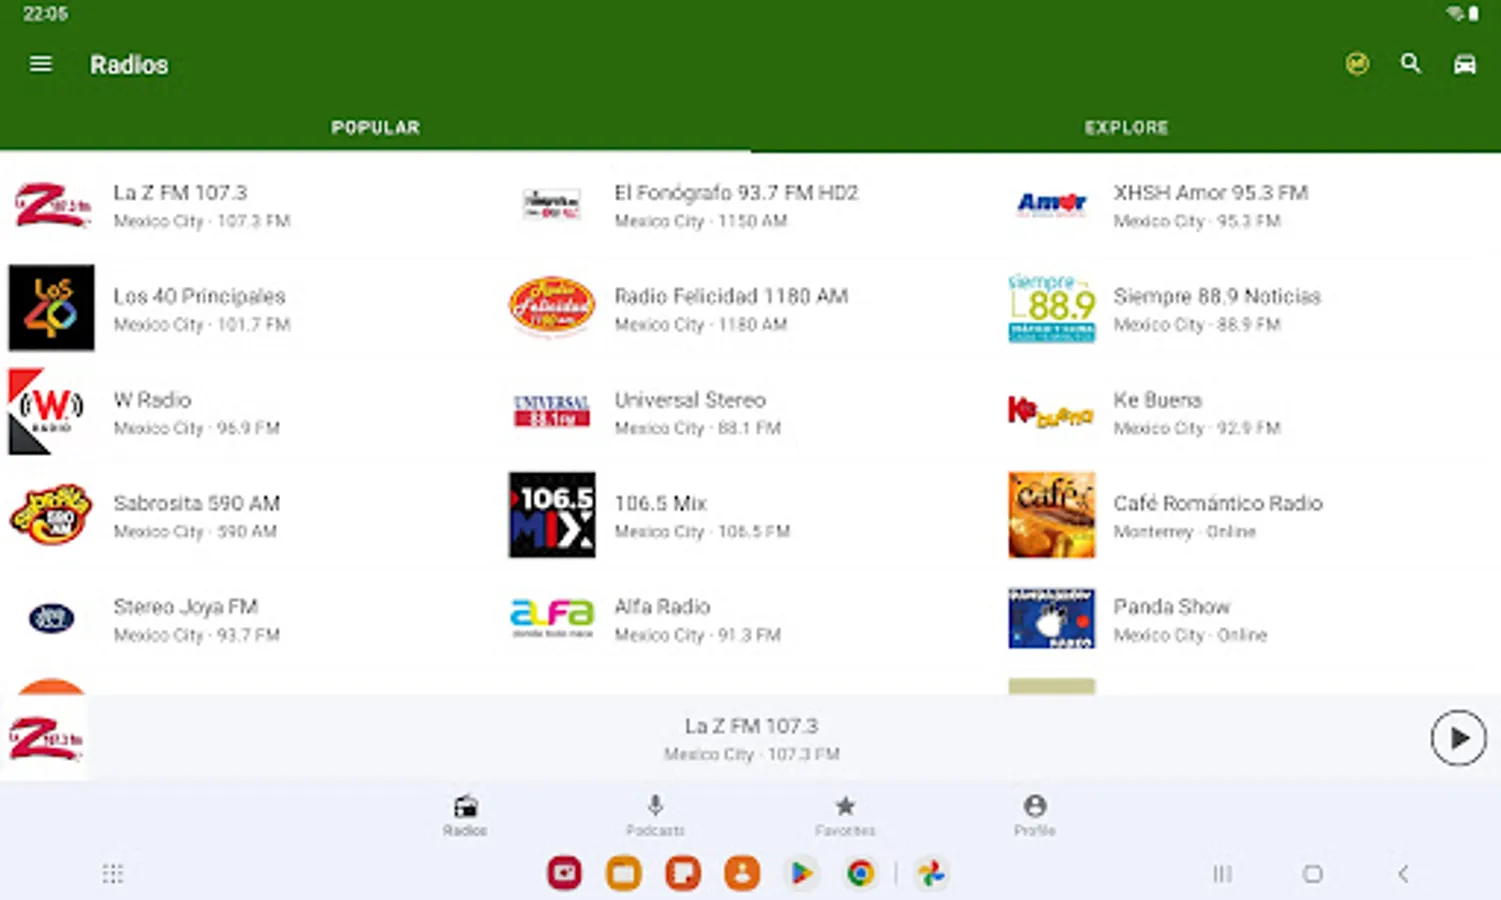The height and width of the screenshot is (900, 1501).
Task: Switch to the Explore tab
Action: (x=1126, y=128)
